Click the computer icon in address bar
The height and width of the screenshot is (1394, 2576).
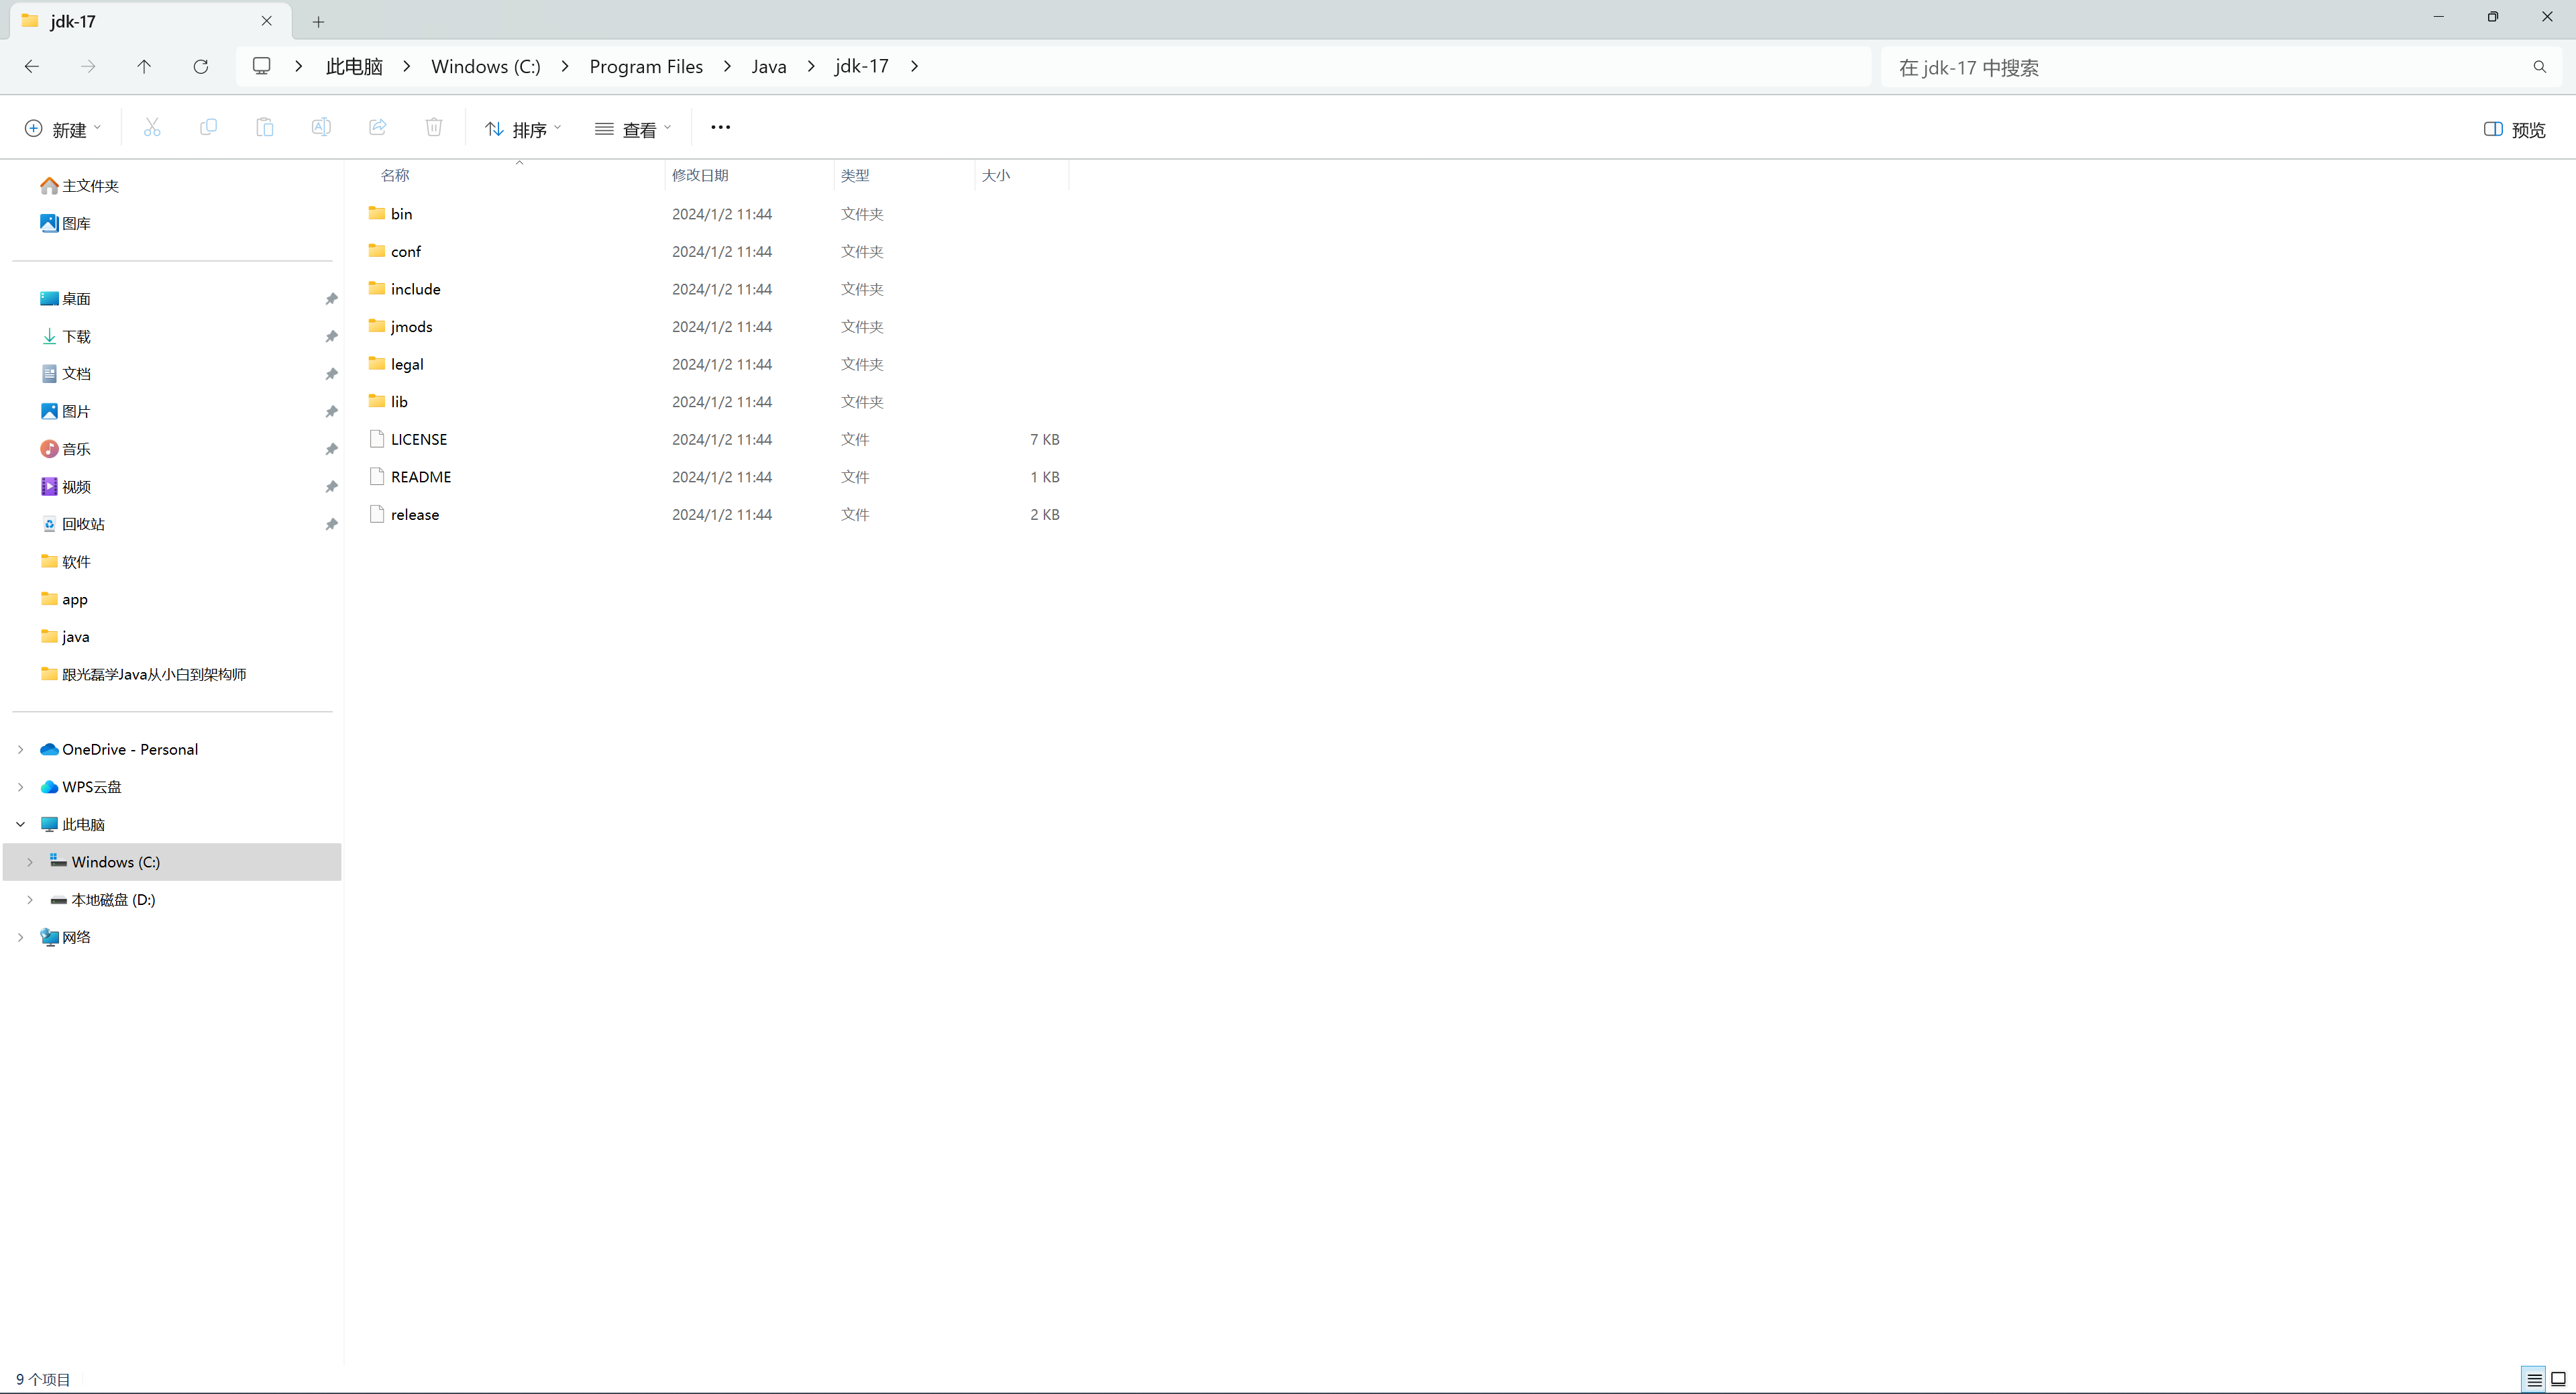click(261, 66)
